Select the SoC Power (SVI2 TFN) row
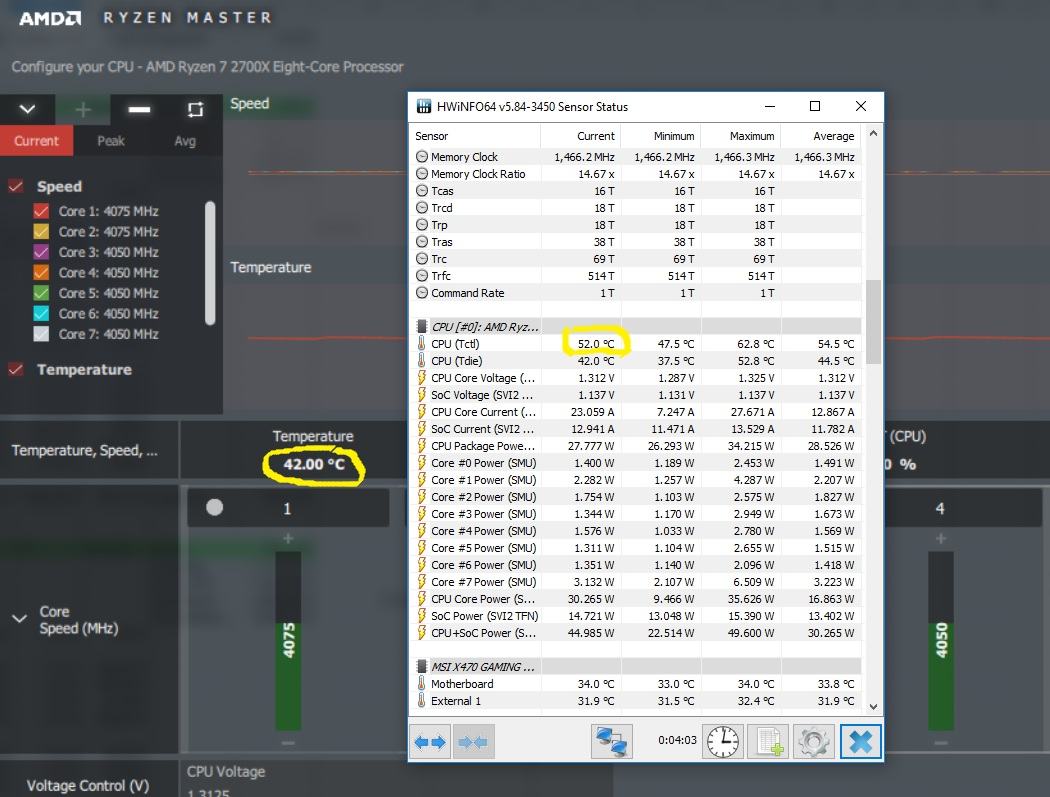 pyautogui.click(x=635, y=615)
